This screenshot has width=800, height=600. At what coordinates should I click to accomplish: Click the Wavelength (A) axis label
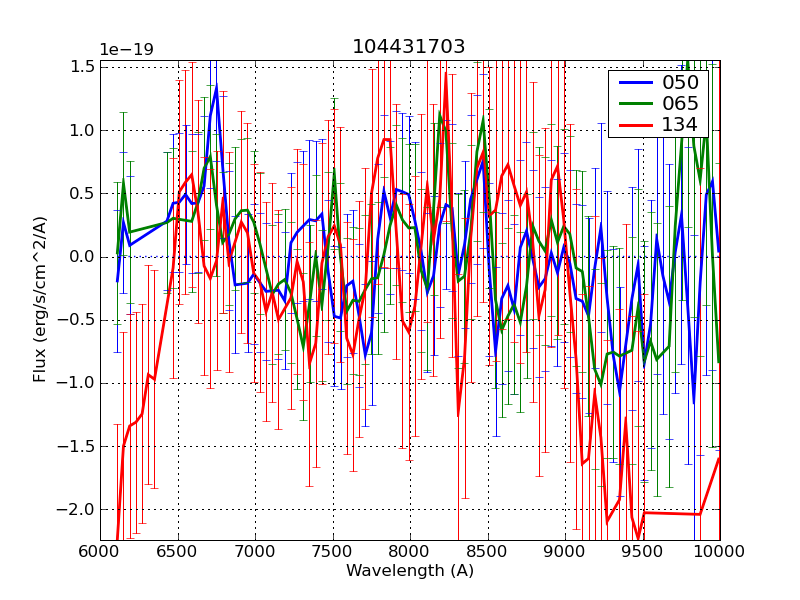pyautogui.click(x=410, y=571)
